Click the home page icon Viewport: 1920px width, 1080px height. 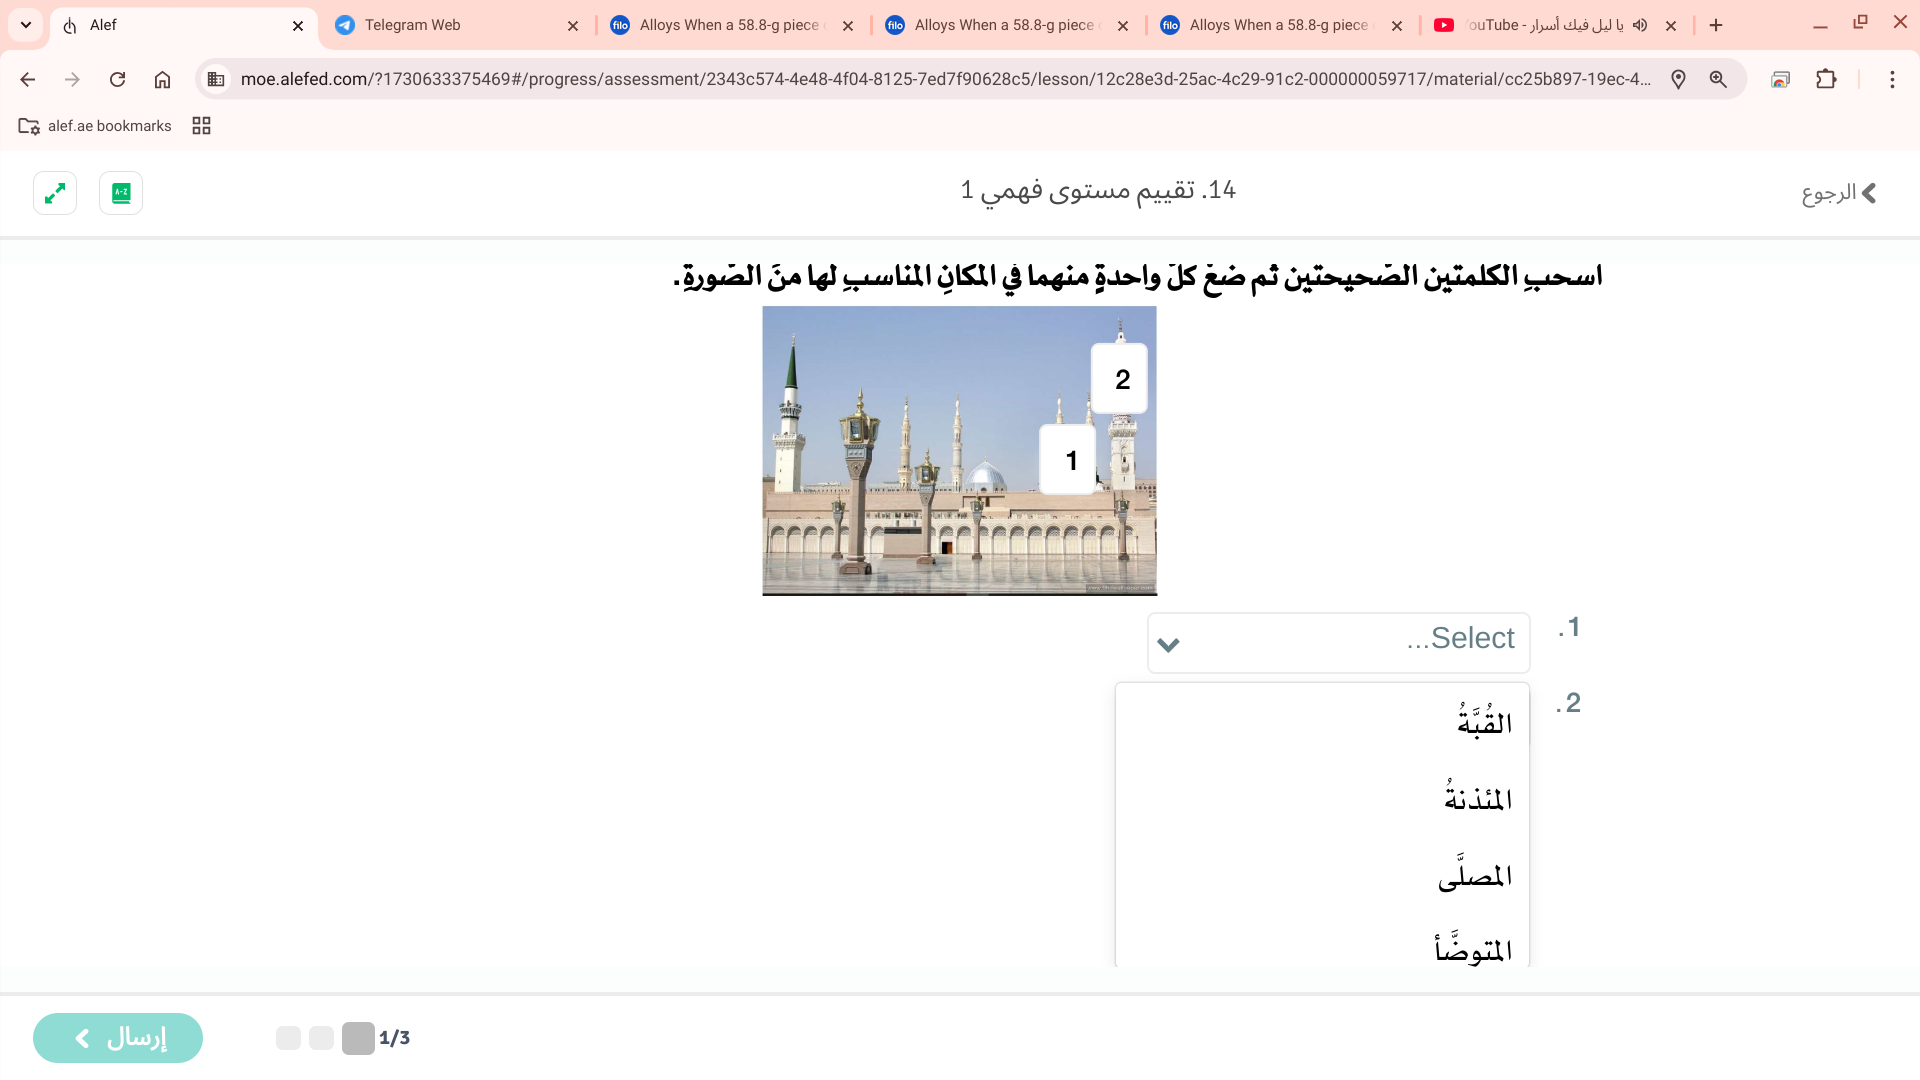click(162, 79)
